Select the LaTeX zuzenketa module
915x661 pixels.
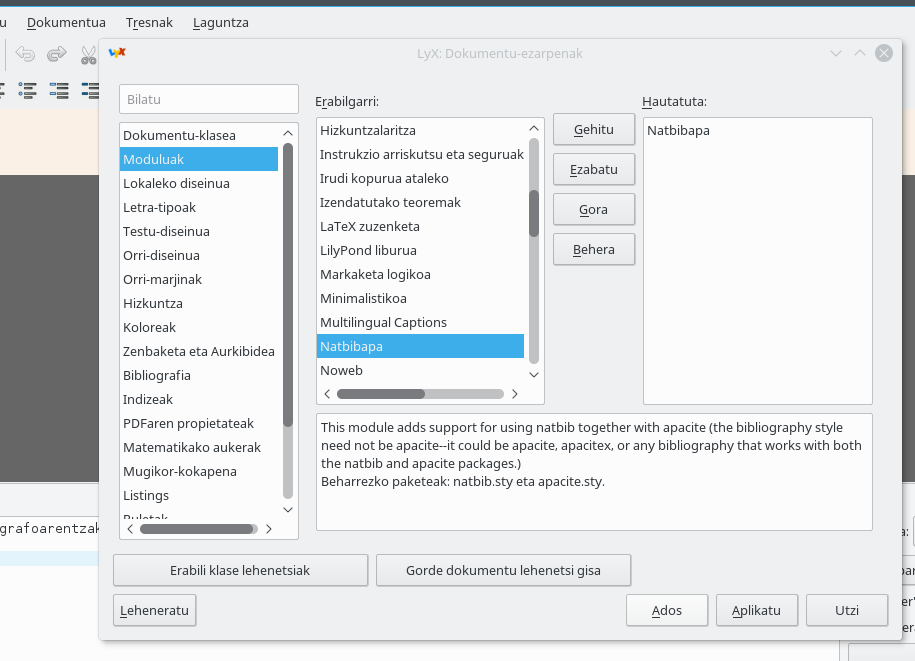point(420,226)
